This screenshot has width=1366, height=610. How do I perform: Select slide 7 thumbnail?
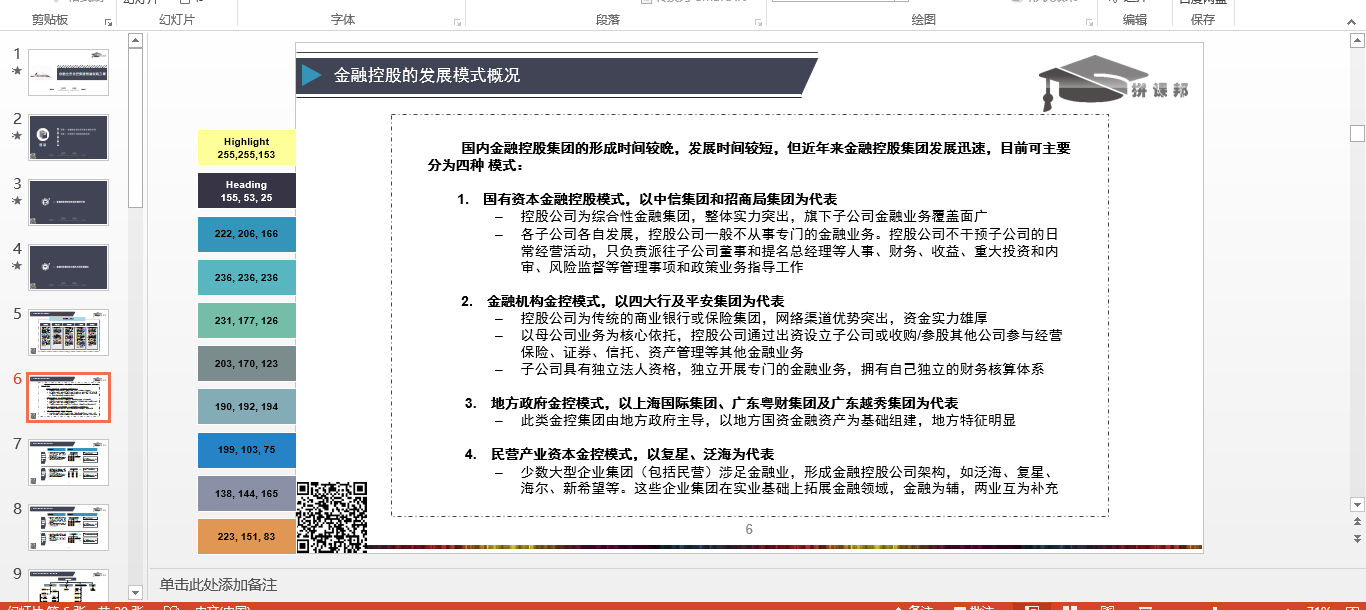click(x=69, y=462)
